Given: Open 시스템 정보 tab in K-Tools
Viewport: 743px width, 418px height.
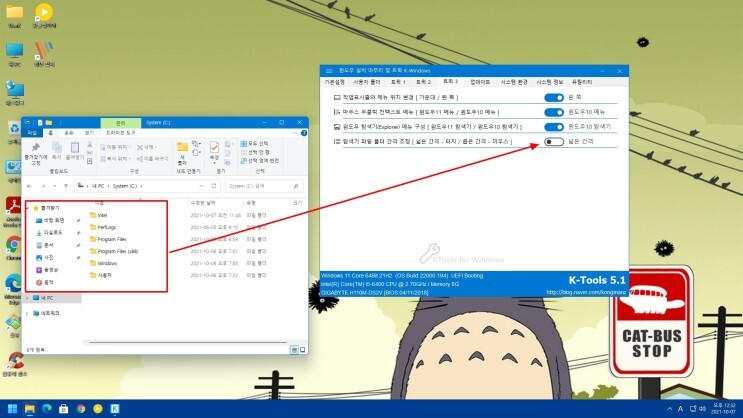Looking at the screenshot, I should pos(550,82).
